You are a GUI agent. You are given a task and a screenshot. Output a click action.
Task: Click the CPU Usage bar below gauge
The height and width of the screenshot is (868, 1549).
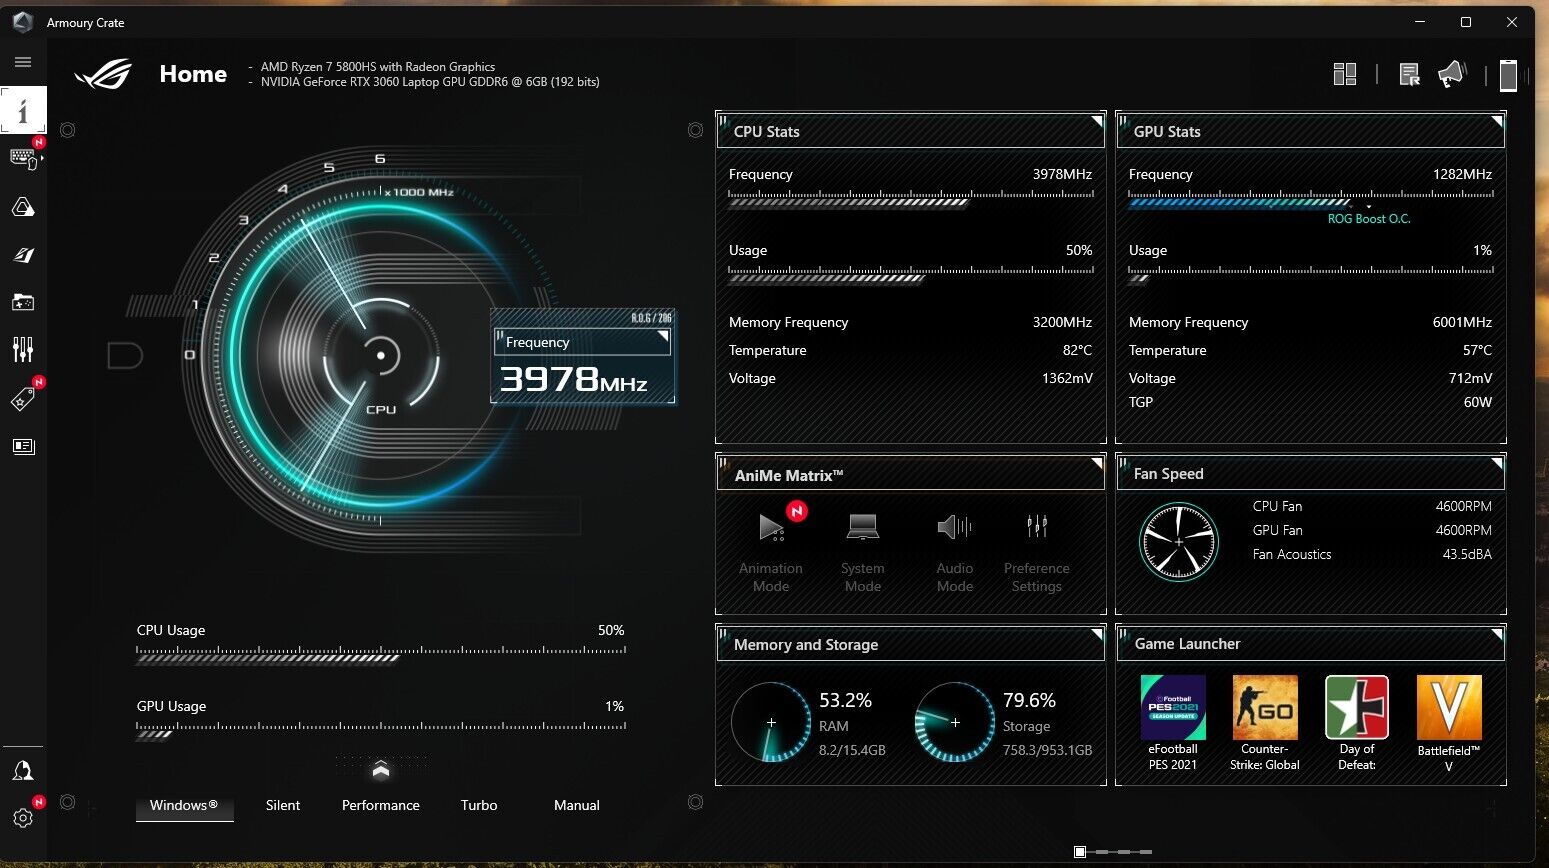click(381, 655)
